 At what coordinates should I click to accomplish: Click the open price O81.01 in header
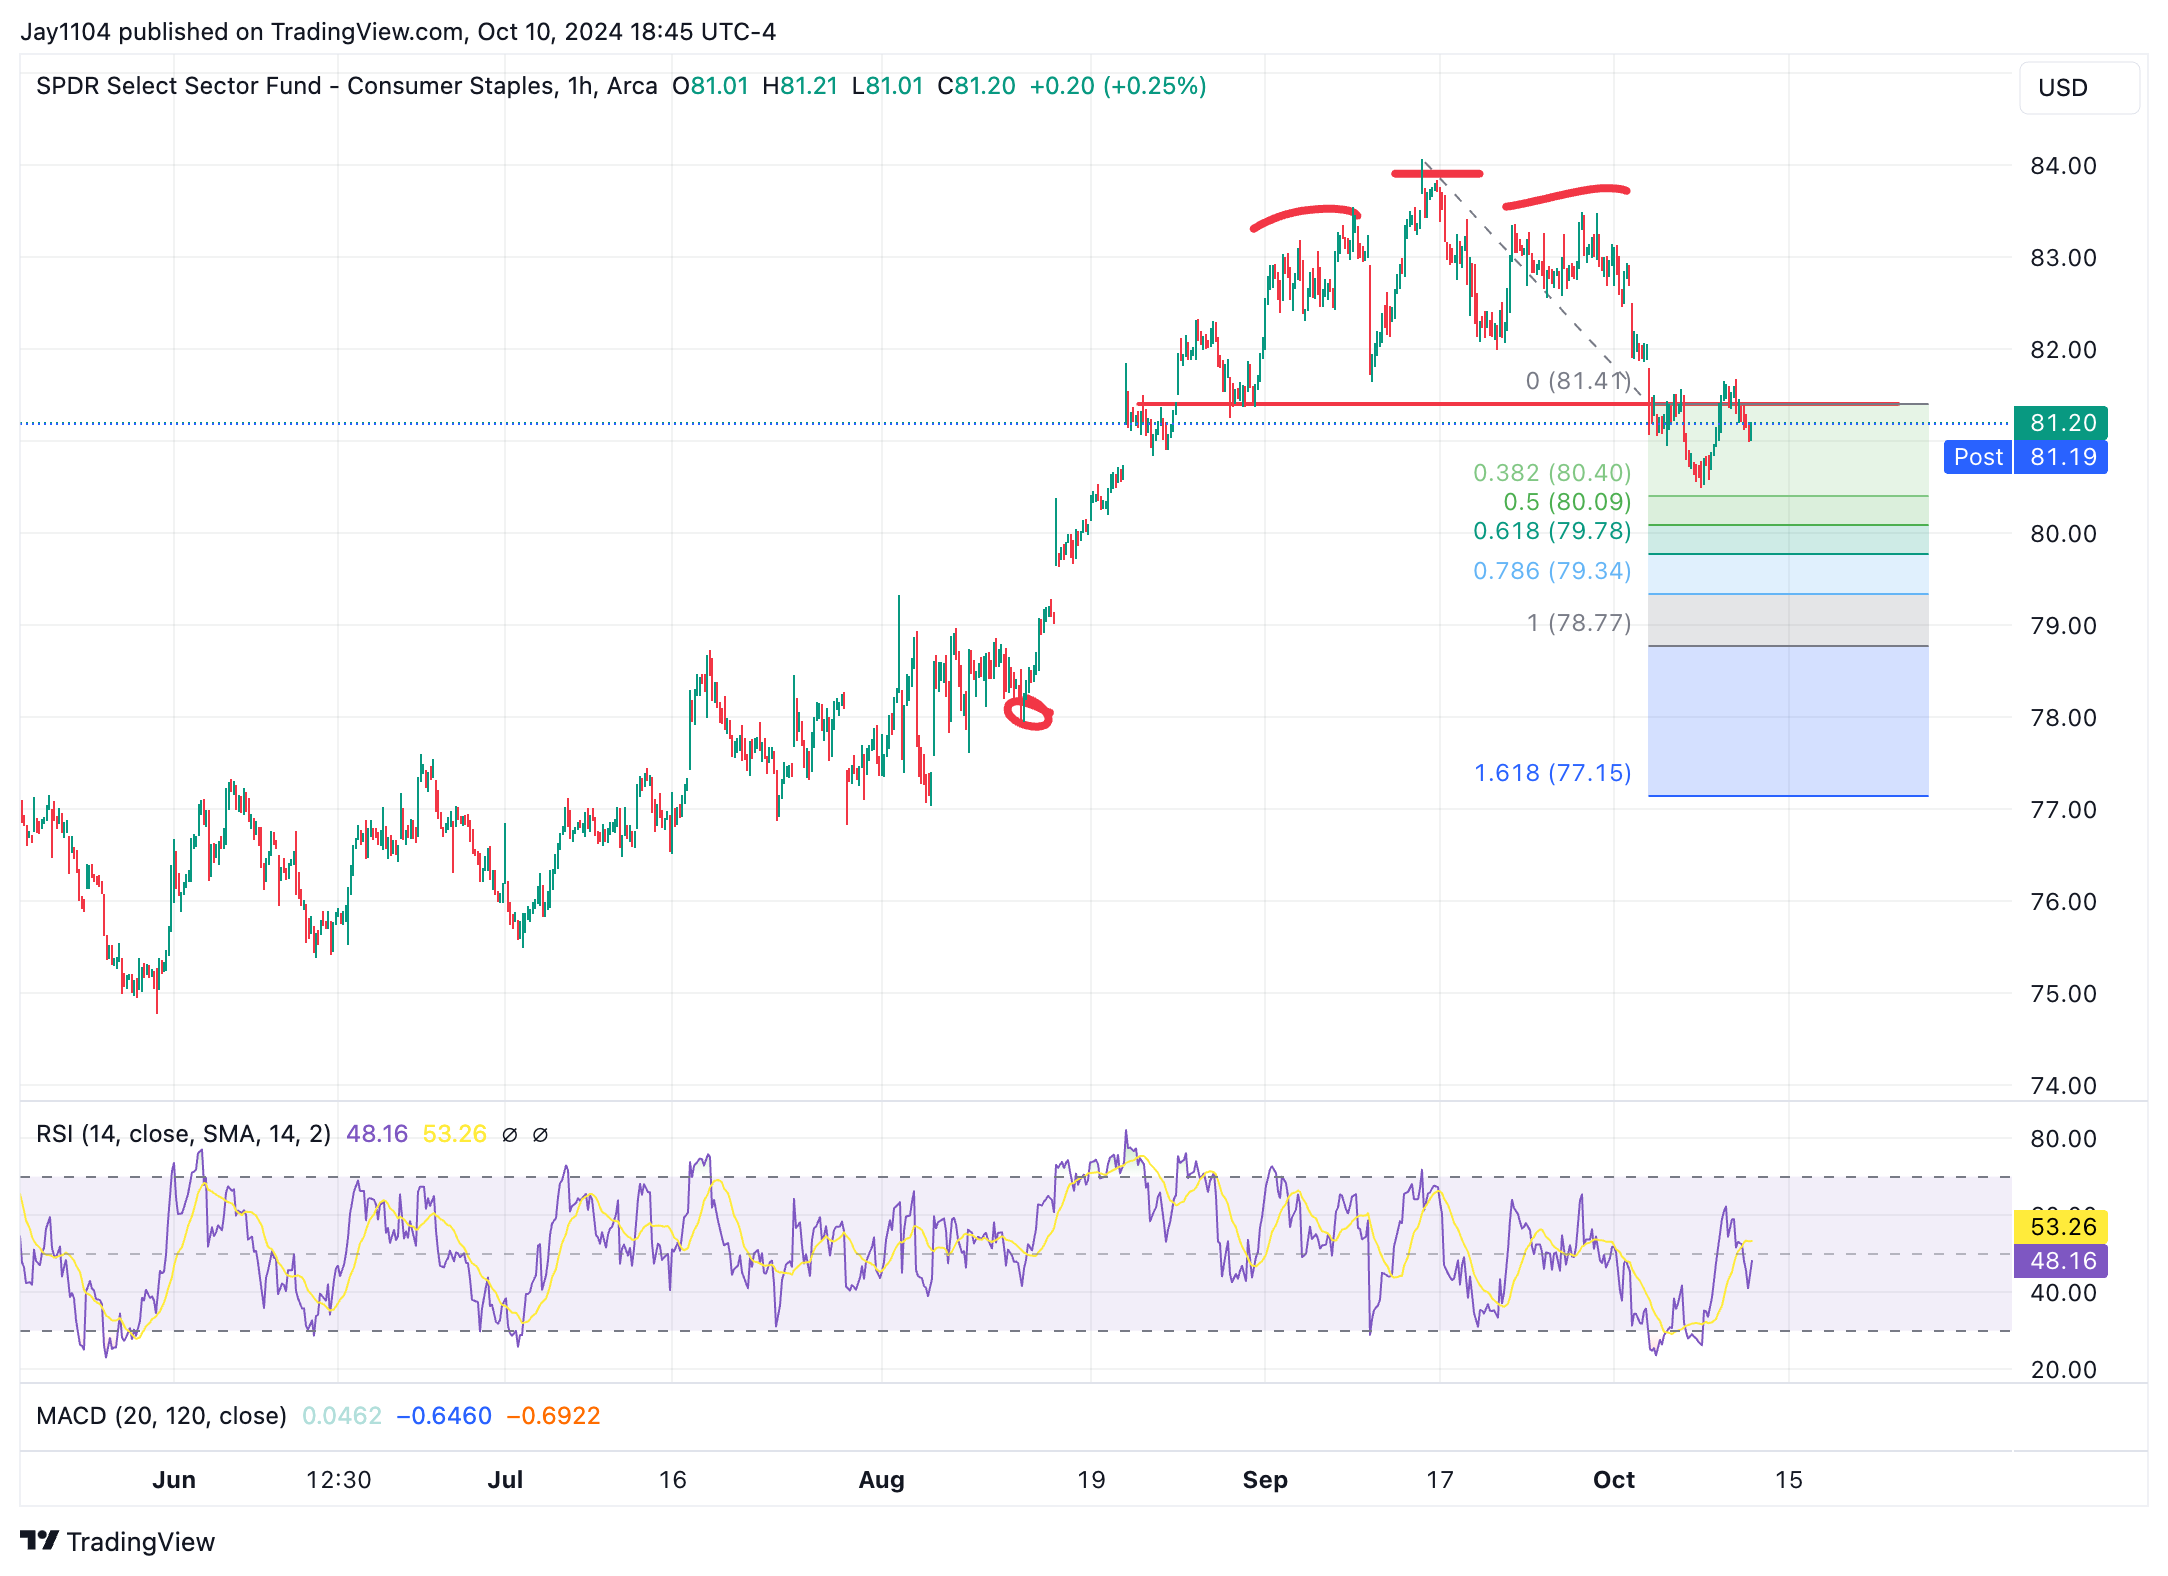pyautogui.click(x=710, y=86)
